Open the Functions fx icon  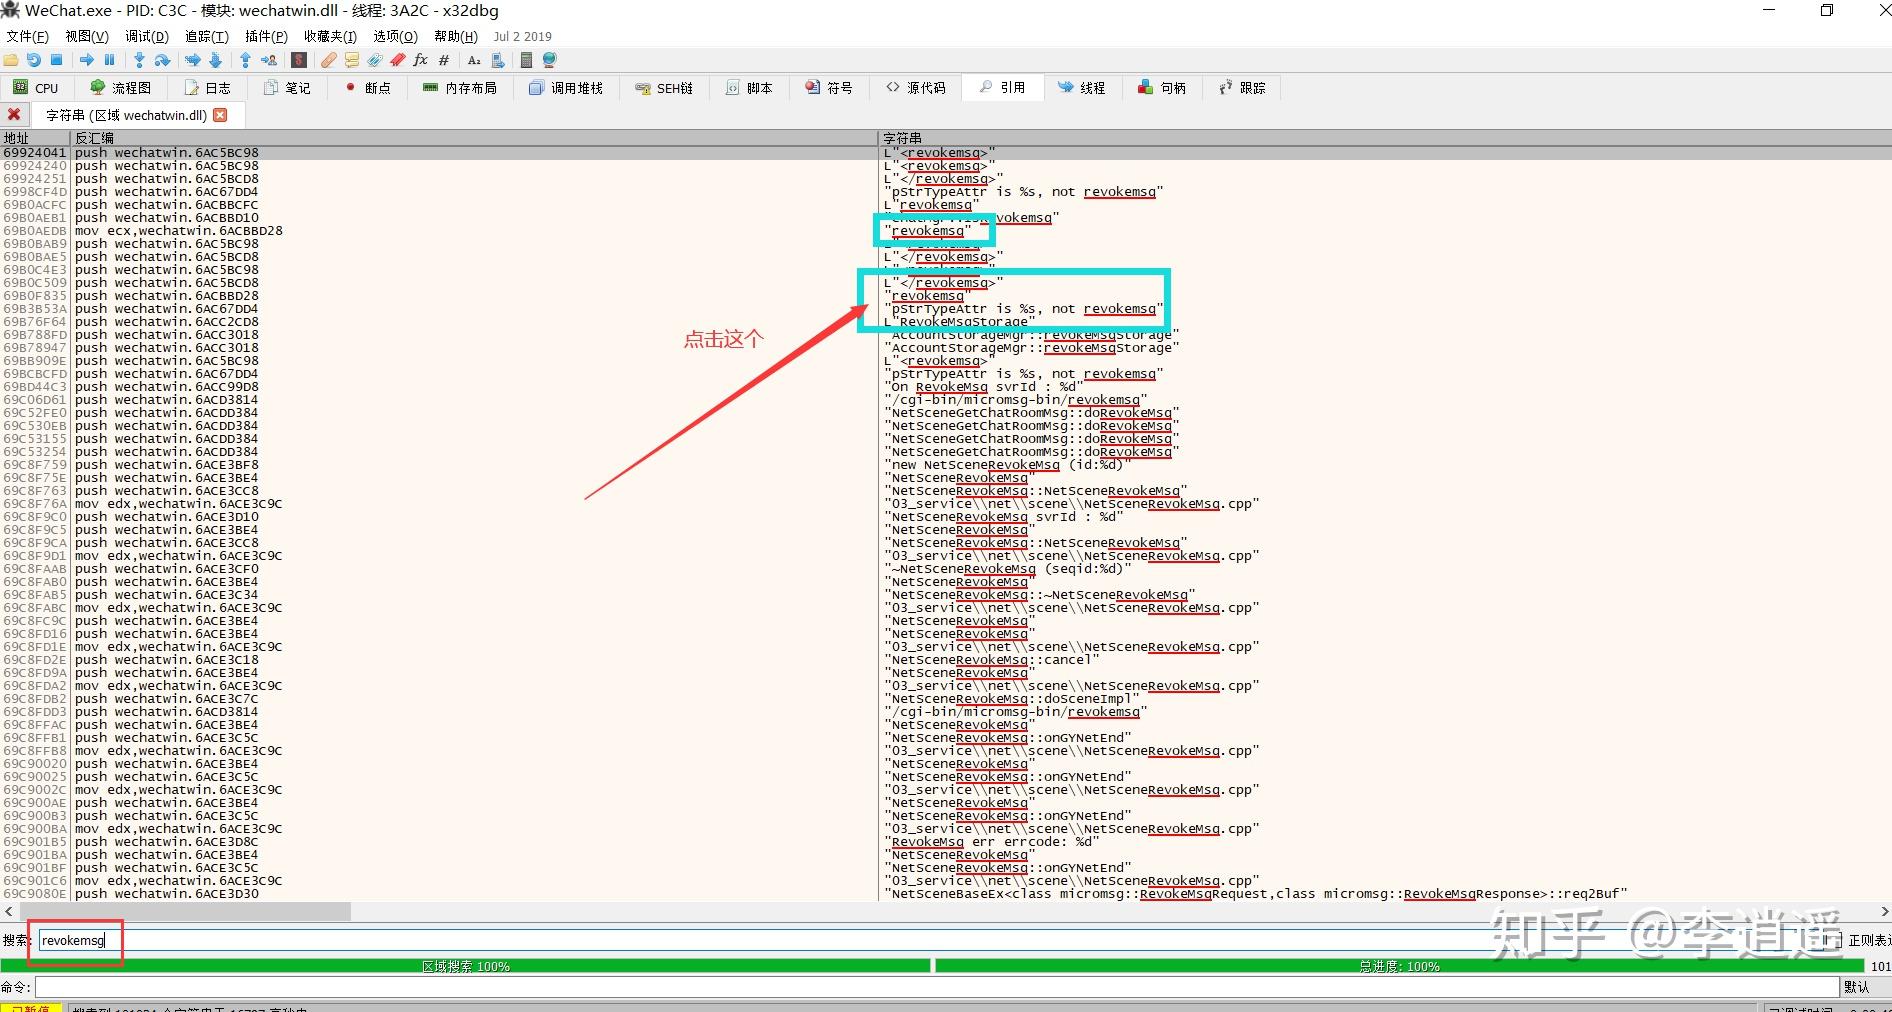tap(420, 60)
